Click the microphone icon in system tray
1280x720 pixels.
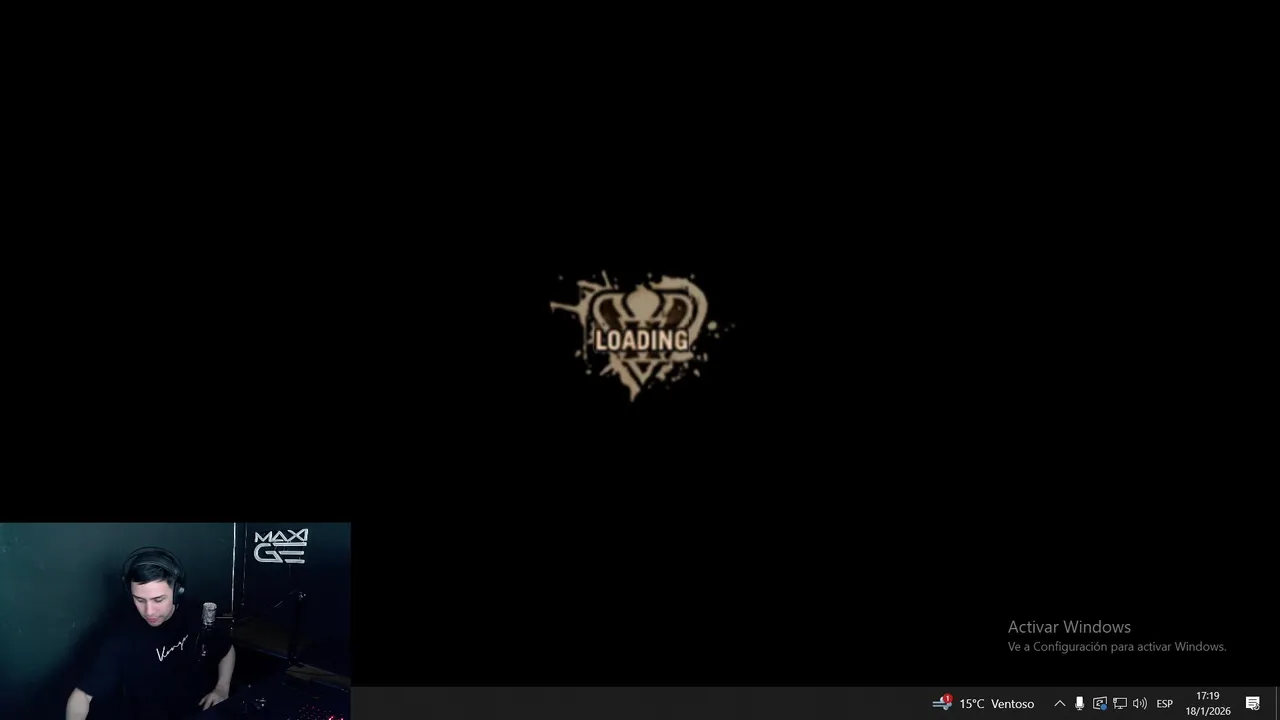tap(1079, 704)
